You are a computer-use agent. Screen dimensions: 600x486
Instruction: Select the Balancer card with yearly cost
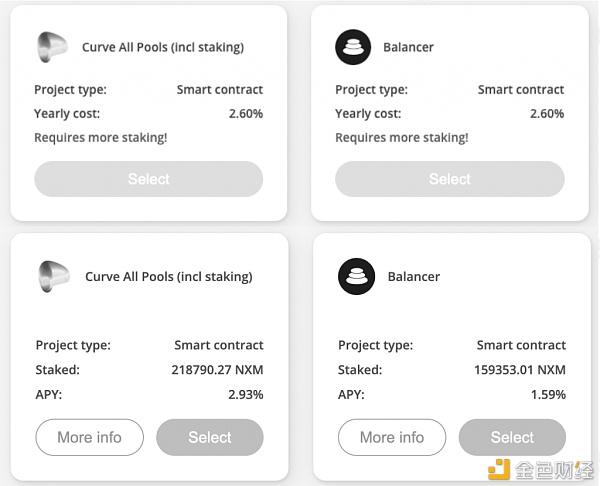(x=450, y=179)
